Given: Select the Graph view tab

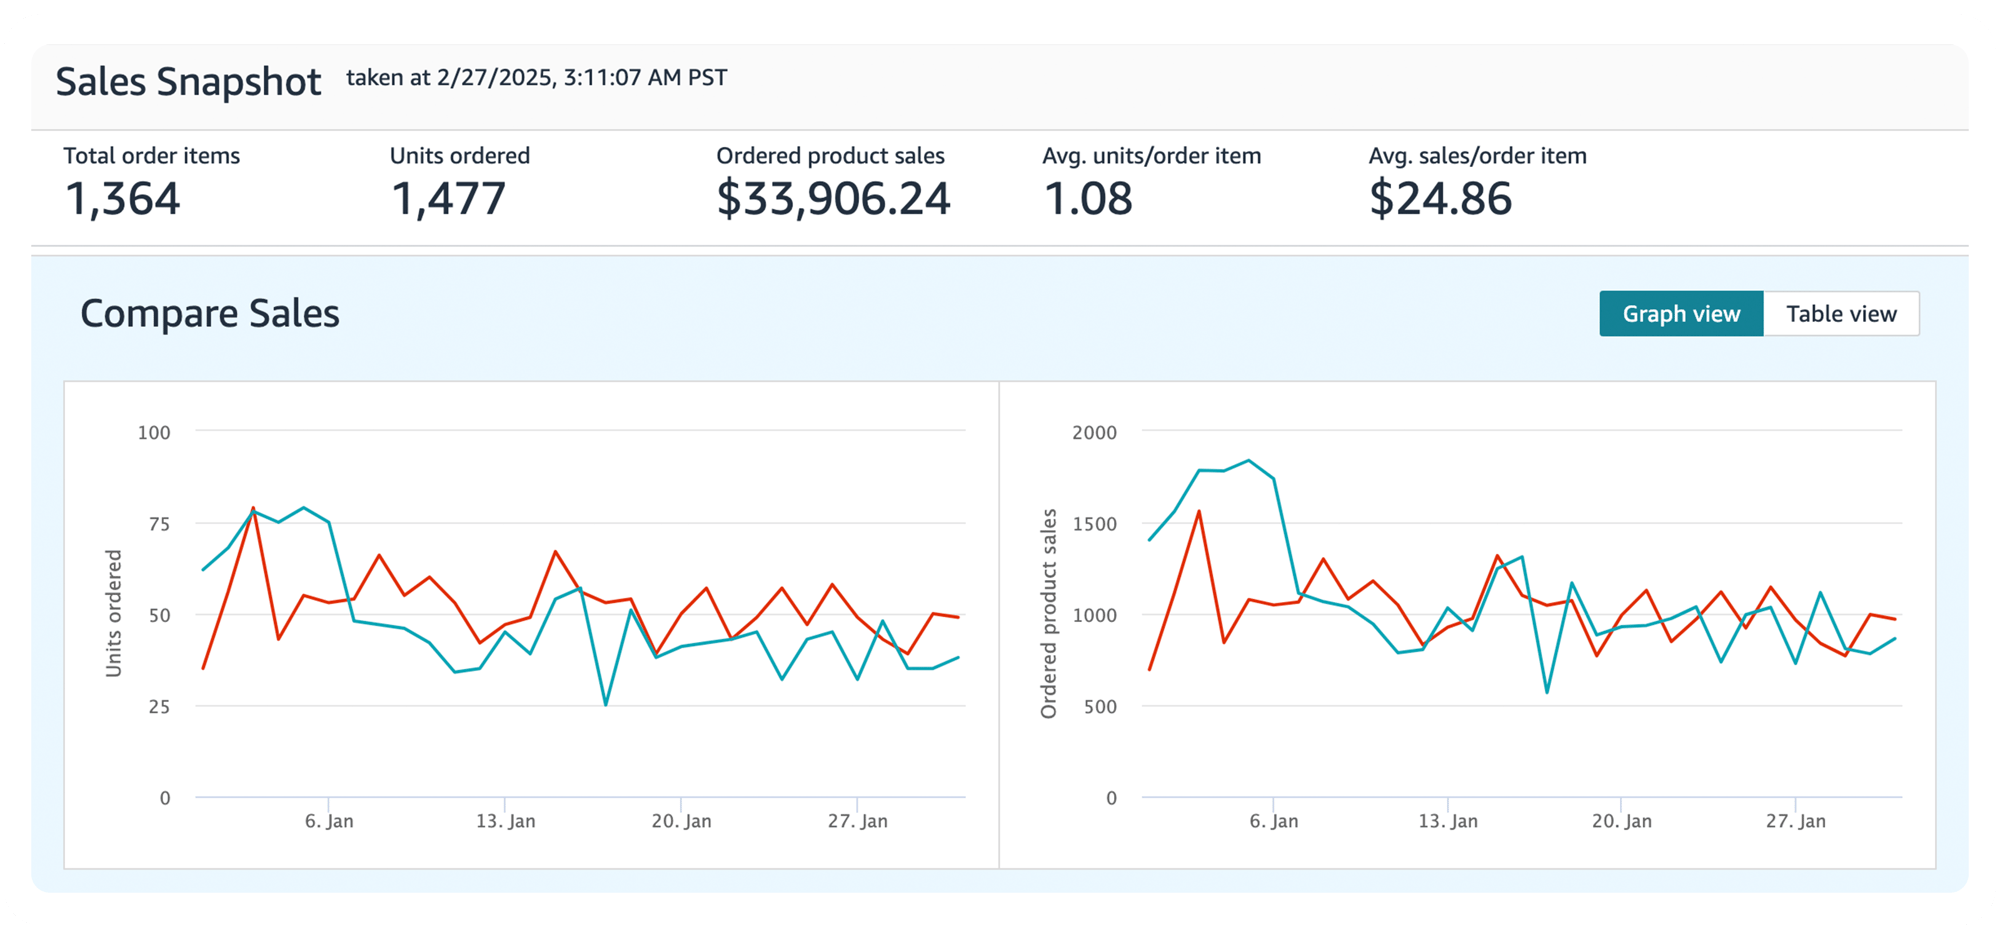Looking at the screenshot, I should (1680, 314).
